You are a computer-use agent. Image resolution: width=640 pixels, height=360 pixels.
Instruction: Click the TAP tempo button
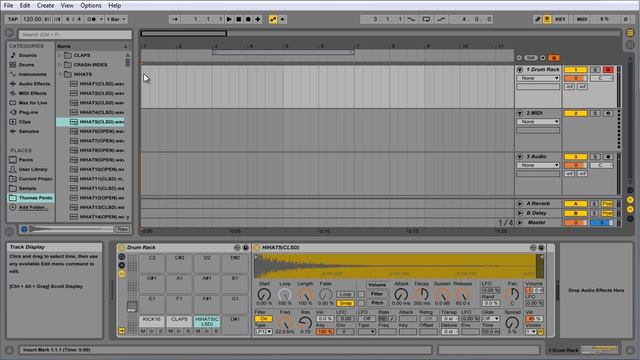pos(13,19)
